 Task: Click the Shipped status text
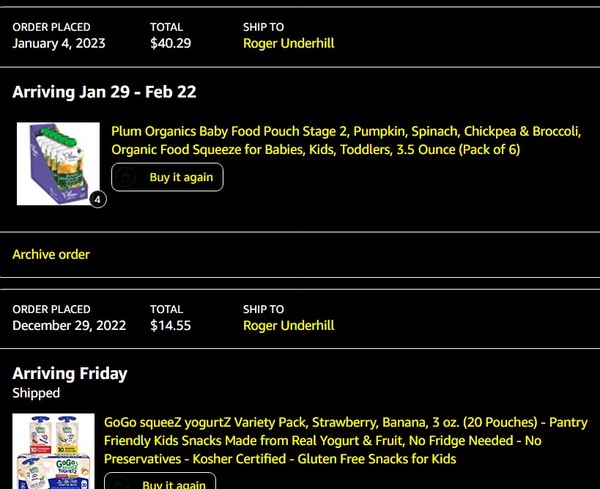(36, 393)
